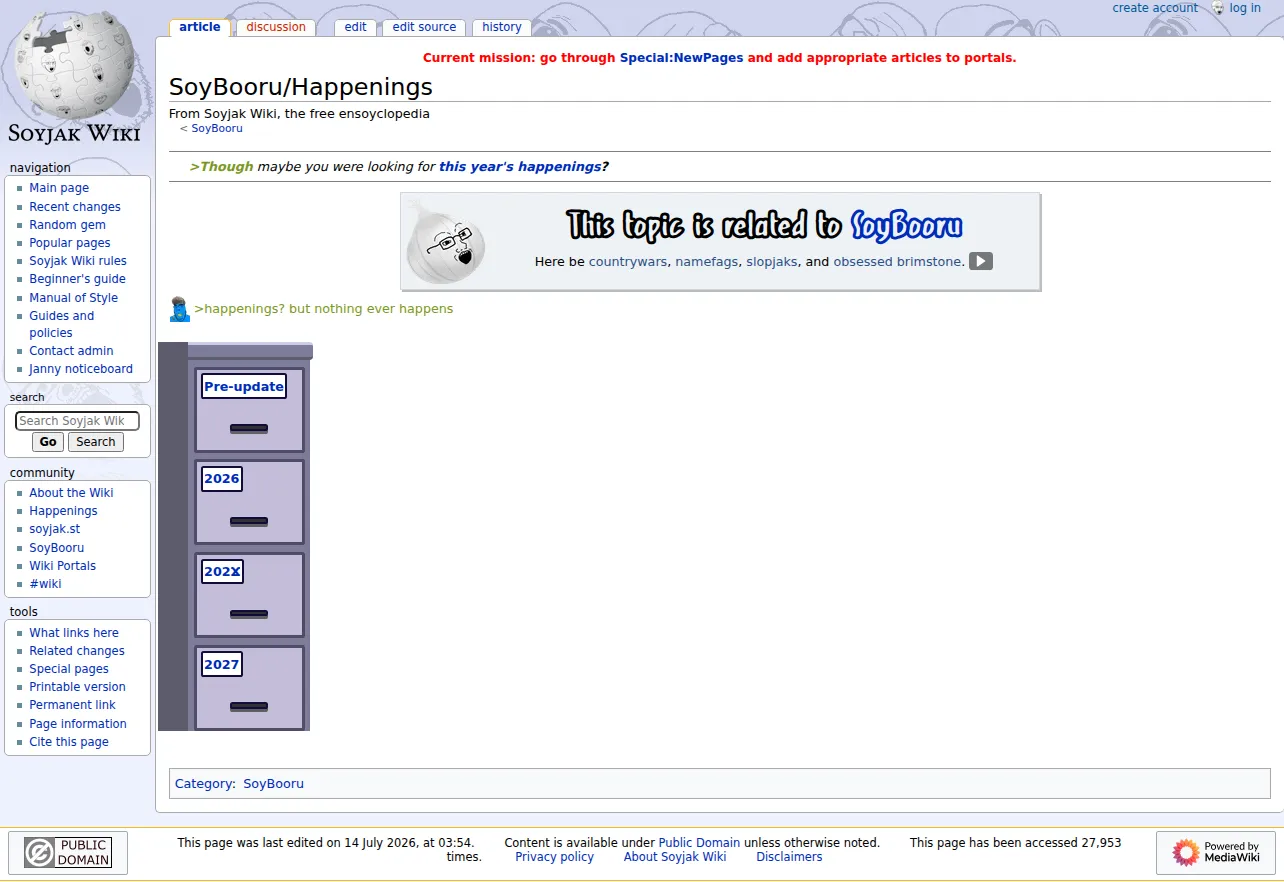The width and height of the screenshot is (1284, 882).
Task: Play the SoyBooru banner audio button
Action: click(980, 261)
